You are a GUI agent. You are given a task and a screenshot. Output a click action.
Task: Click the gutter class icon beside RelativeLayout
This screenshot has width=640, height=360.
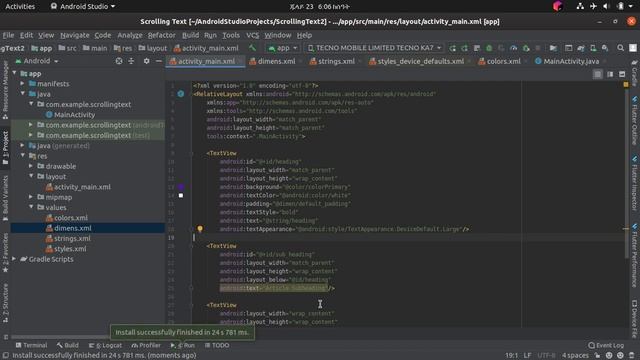pyautogui.click(x=180, y=94)
